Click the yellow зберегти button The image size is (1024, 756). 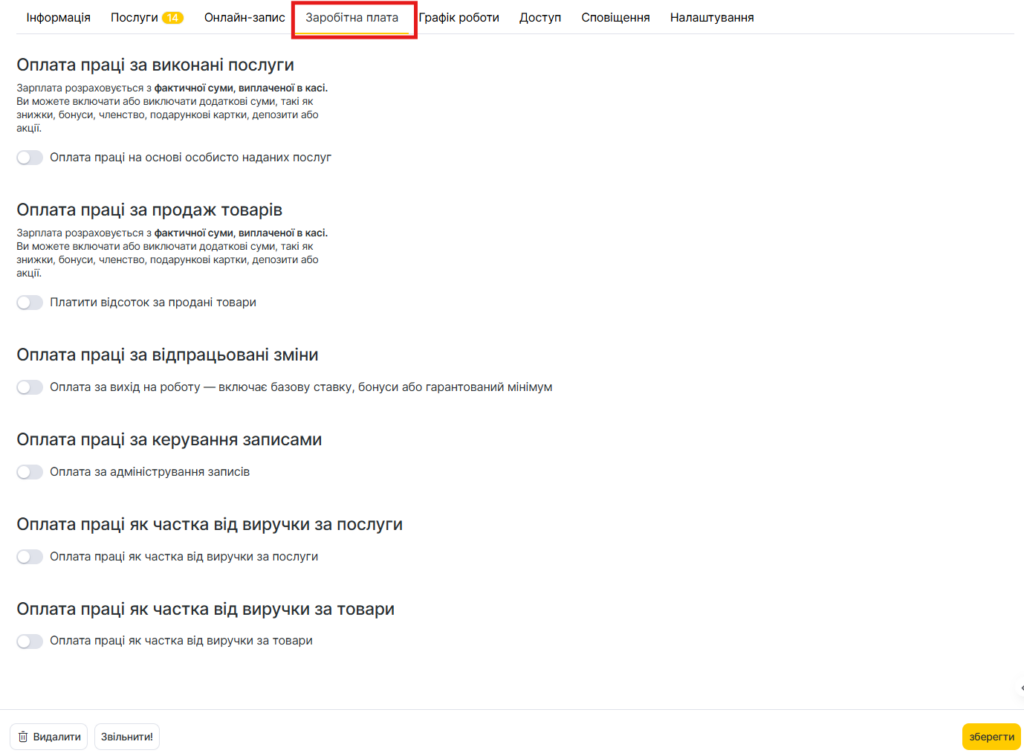991,737
